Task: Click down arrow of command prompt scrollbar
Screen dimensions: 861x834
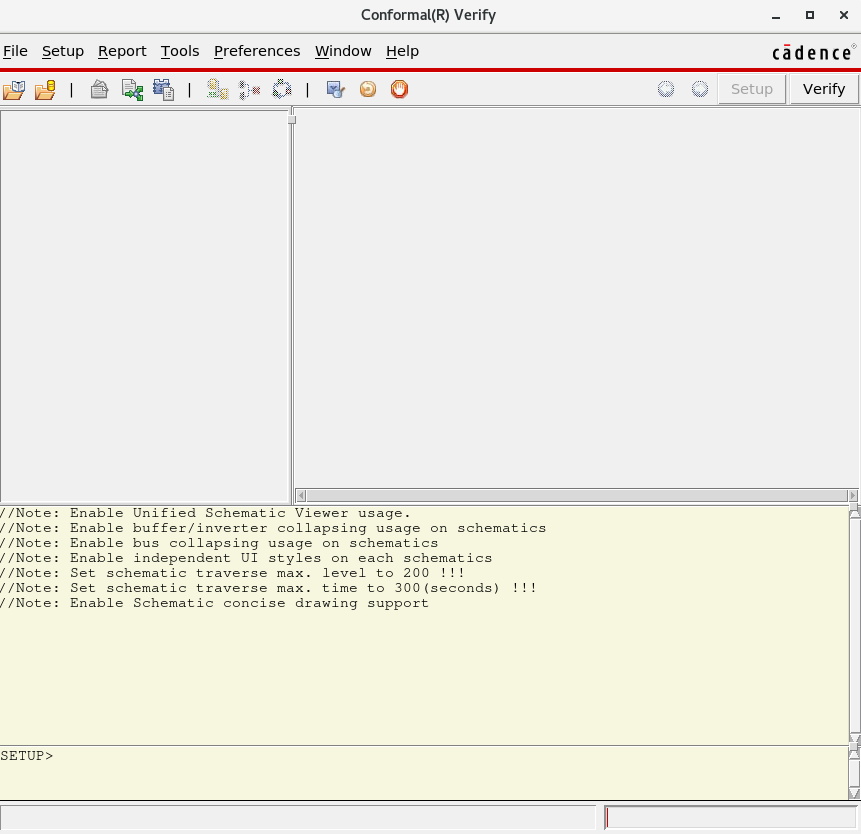Action: click(x=854, y=793)
